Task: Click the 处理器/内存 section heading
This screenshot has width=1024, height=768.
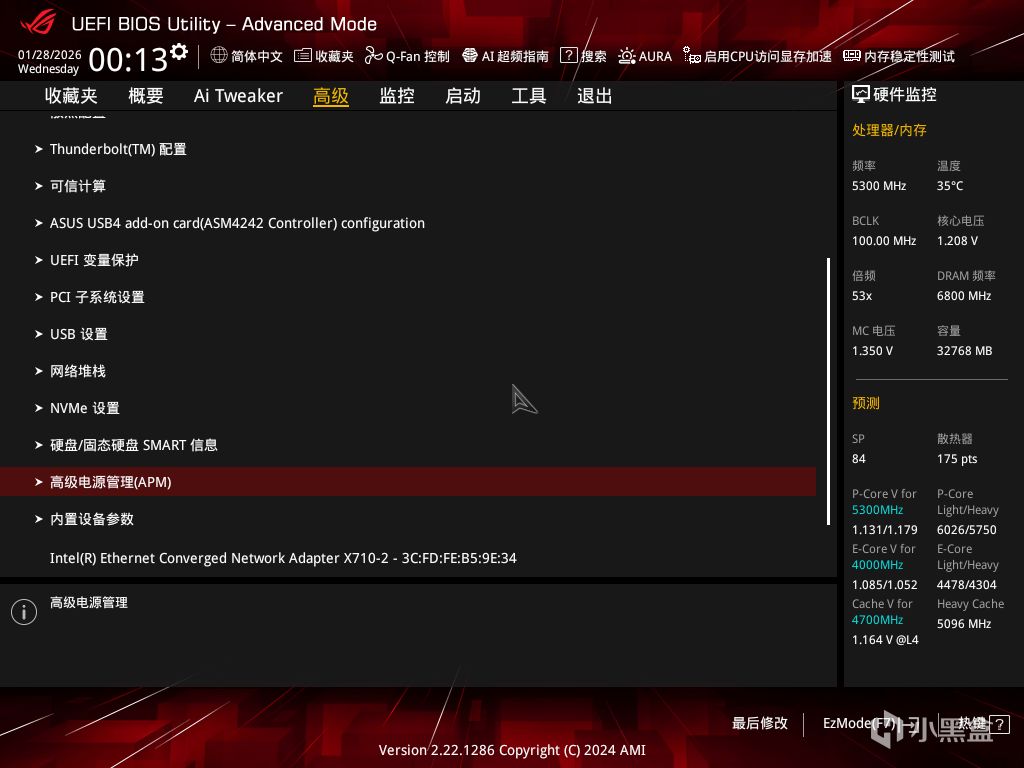Action: [889, 130]
